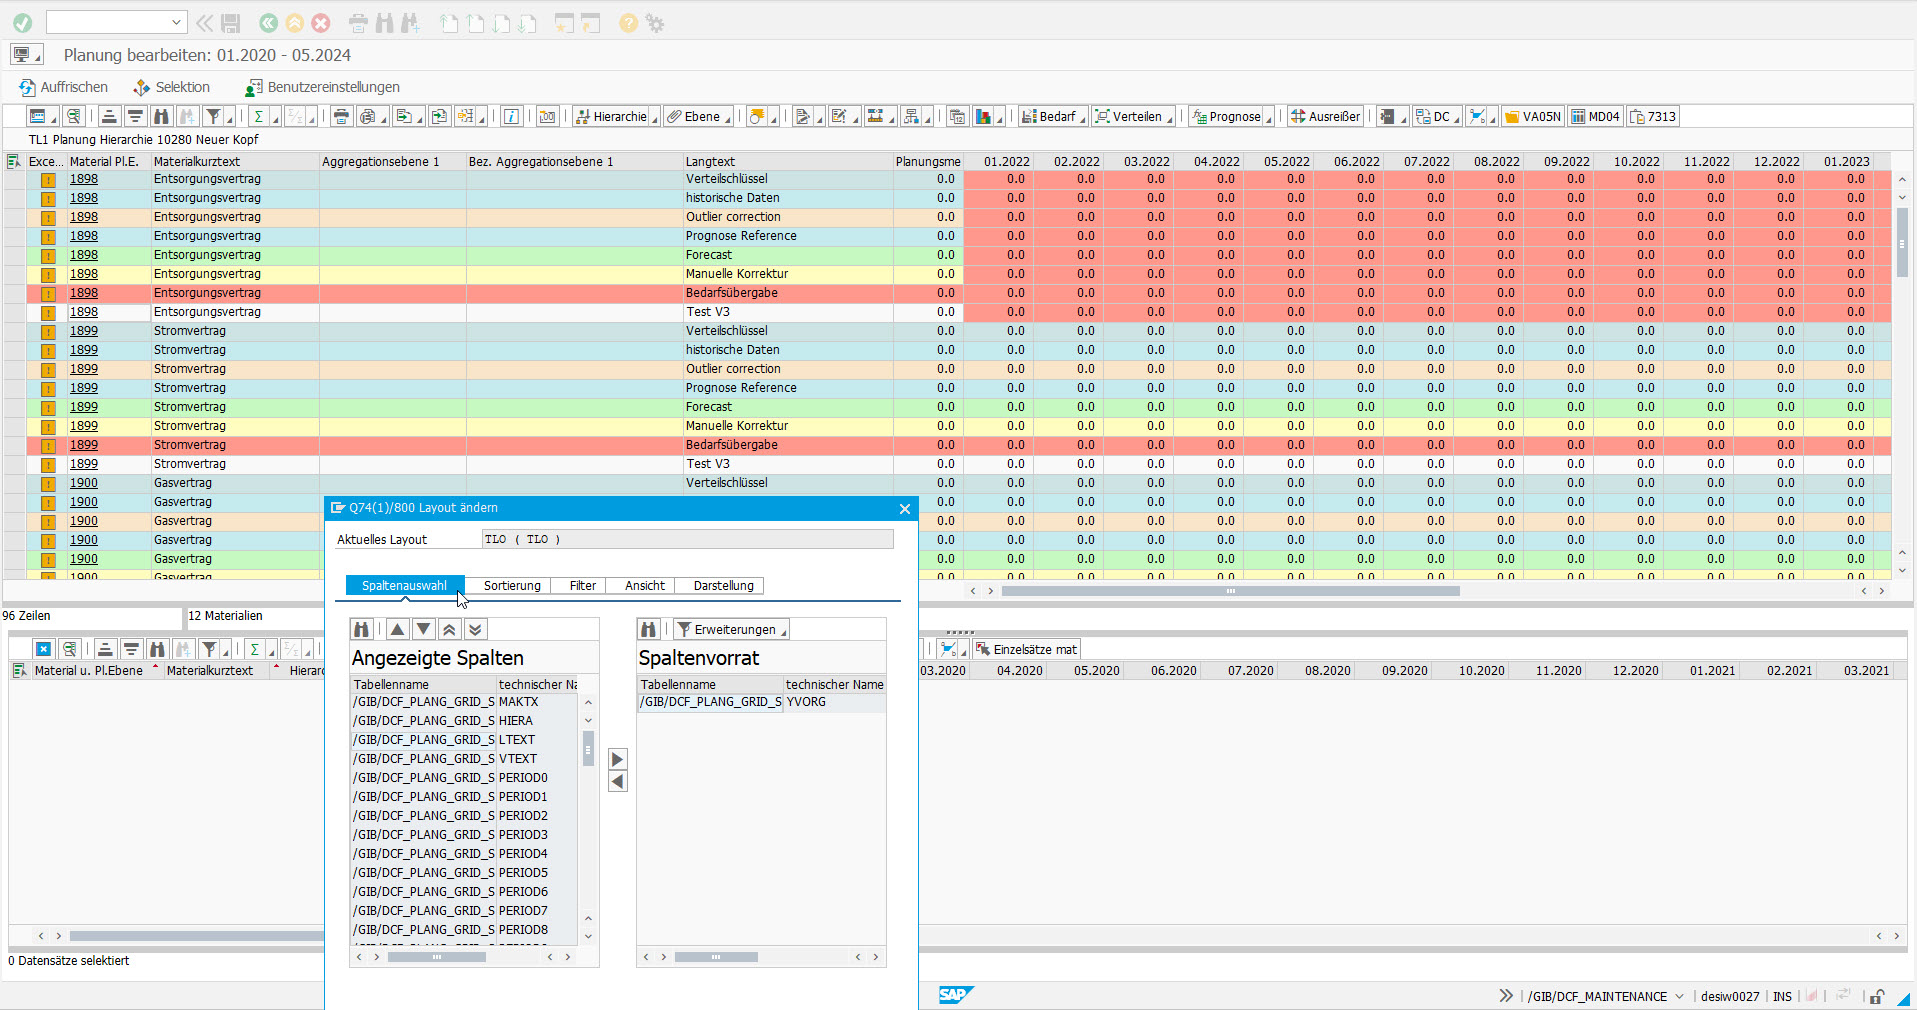Click the blue information 'i' icon in grid toolbar

click(511, 117)
